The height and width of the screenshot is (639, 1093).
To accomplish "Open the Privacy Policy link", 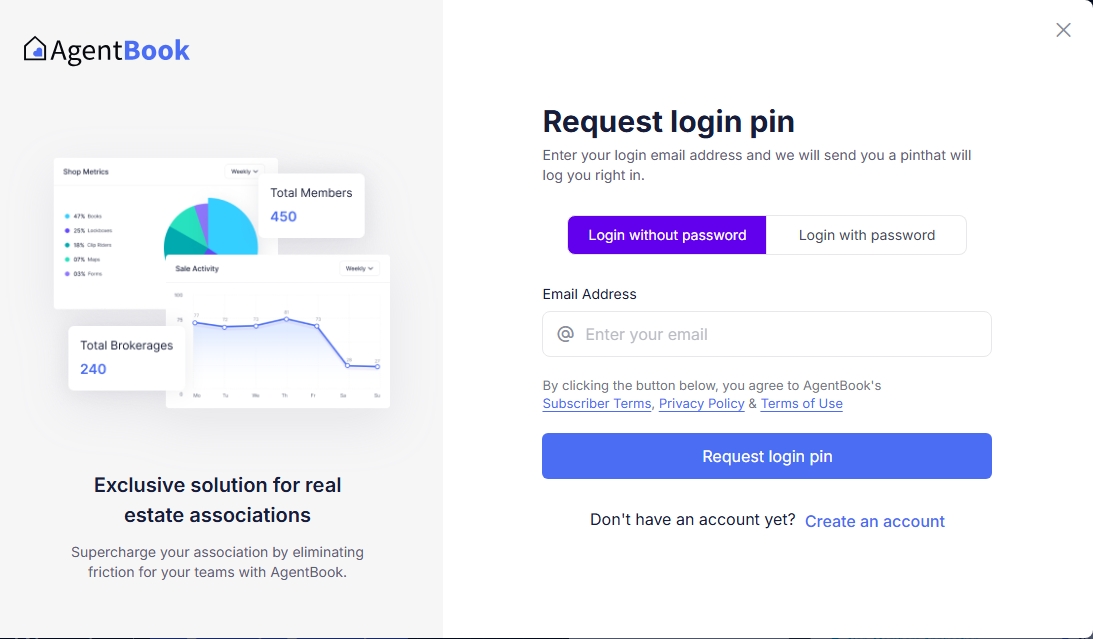I will [x=701, y=403].
